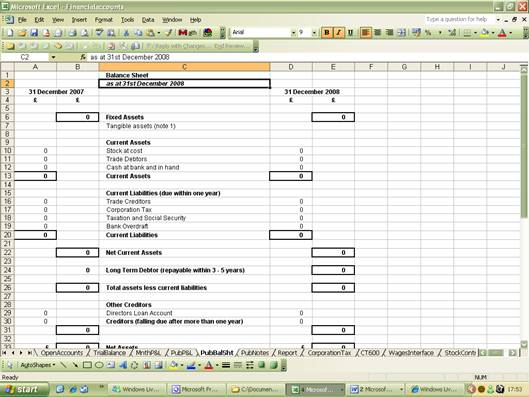Apply Percent style formatting

[x=428, y=32]
